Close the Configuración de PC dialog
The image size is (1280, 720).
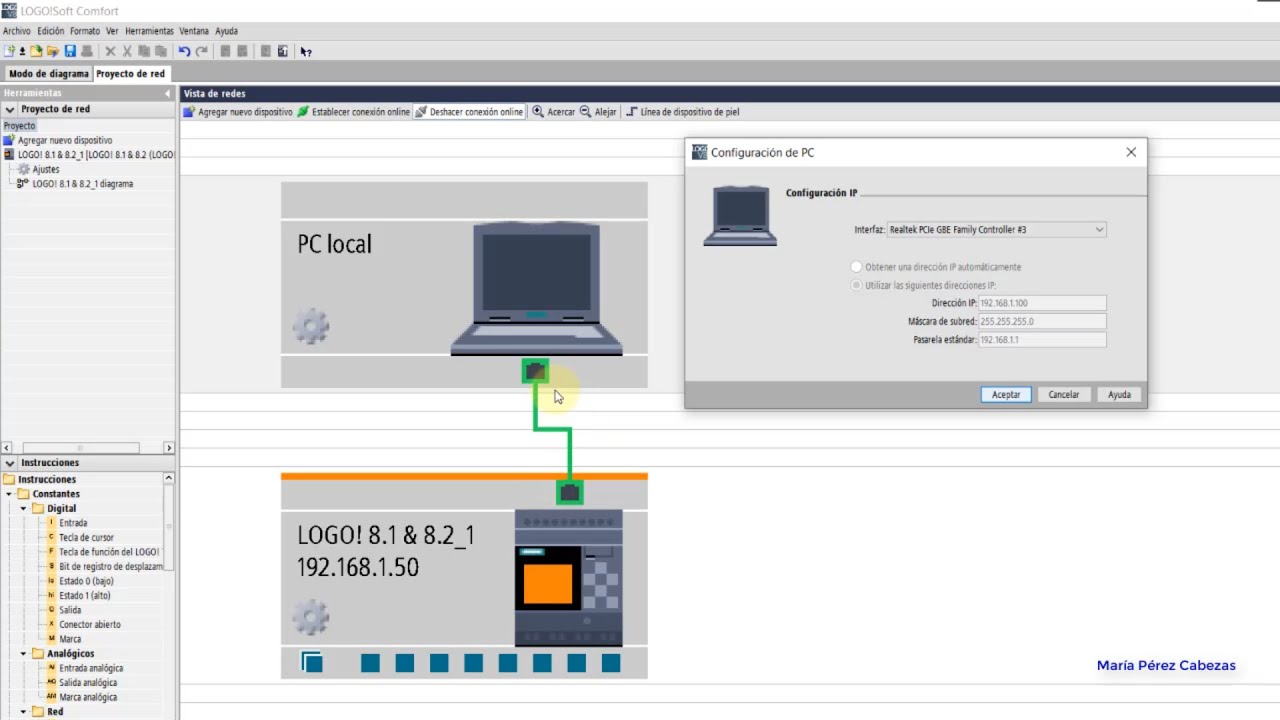[x=1131, y=152]
